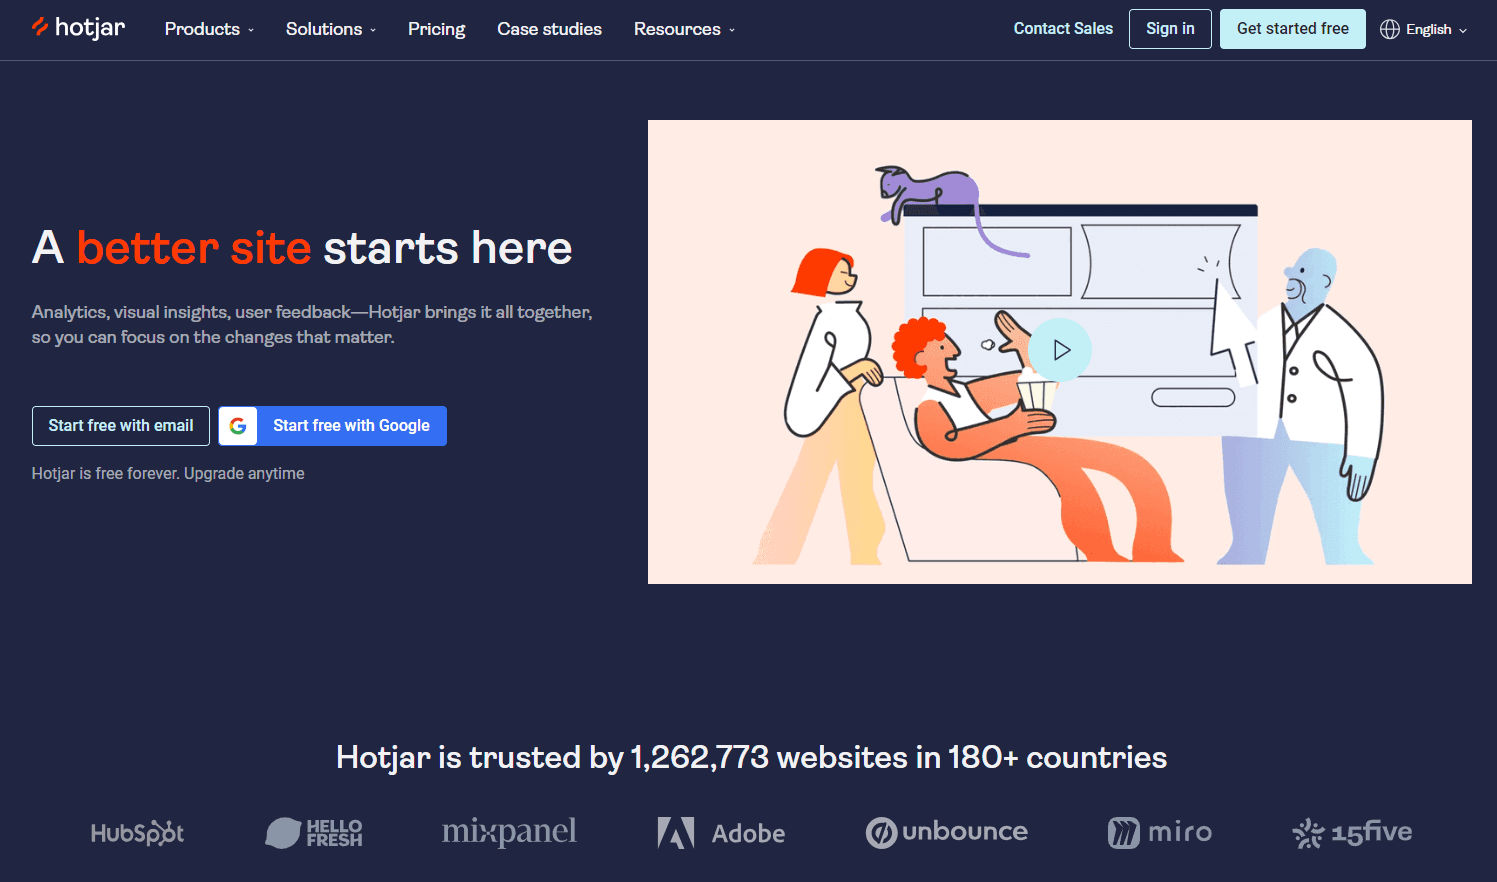Viewport: 1497px width, 882px height.
Task: Expand the Resources dropdown menu
Action: (x=684, y=29)
